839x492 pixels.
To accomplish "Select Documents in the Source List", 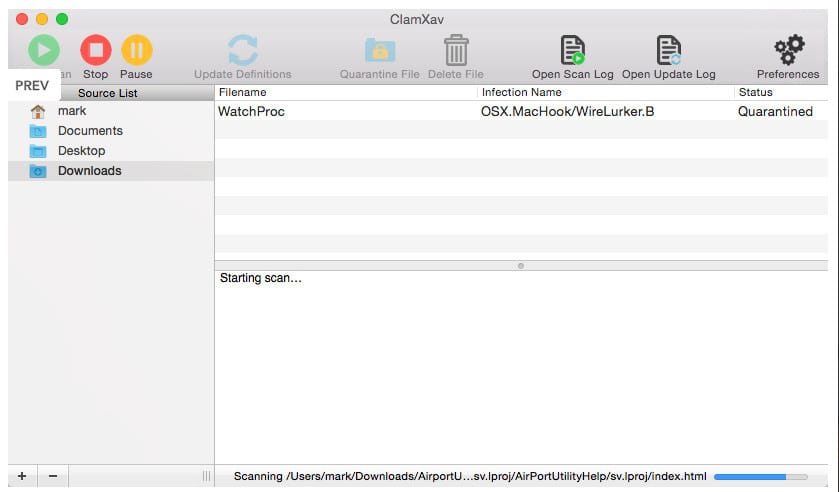I will point(90,131).
